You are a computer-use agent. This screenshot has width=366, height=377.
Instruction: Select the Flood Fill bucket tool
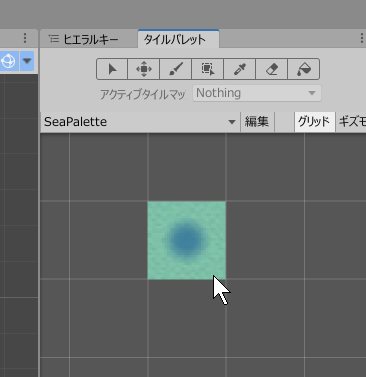pos(303,69)
